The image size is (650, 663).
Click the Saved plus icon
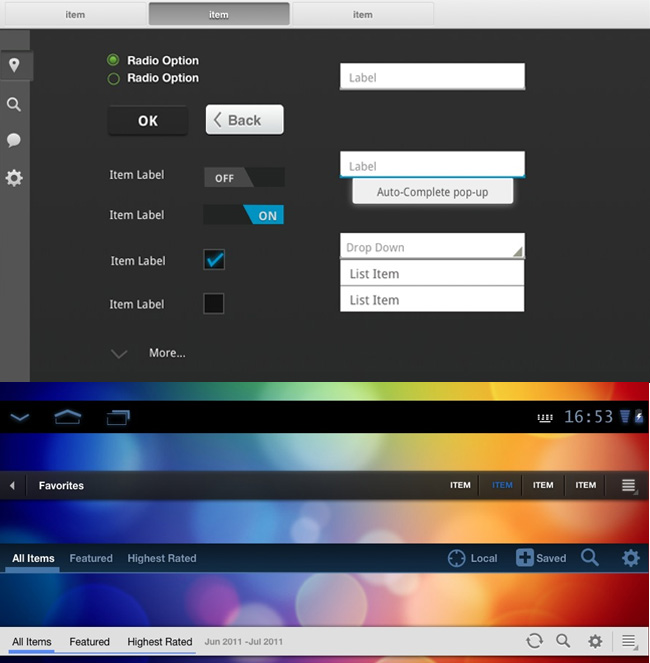(525, 558)
